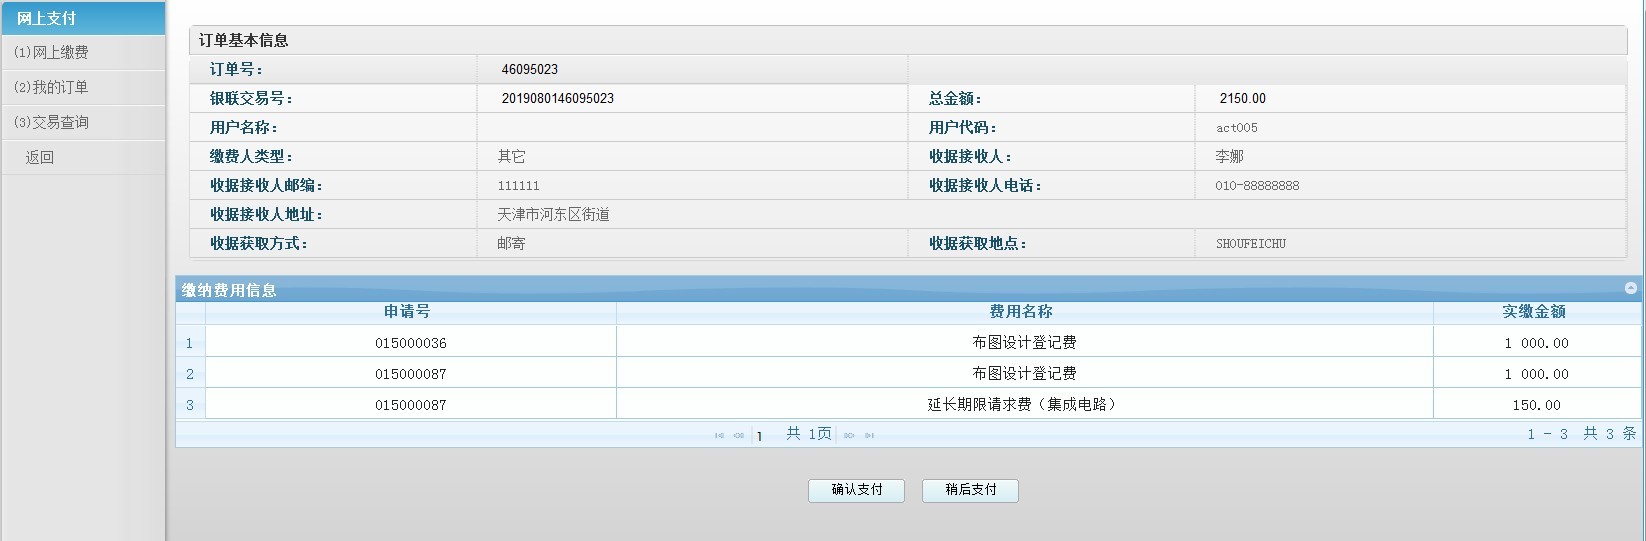The width and height of the screenshot is (1646, 541).
Task: Select row 1 with application 015000036
Action: [x=410, y=343]
